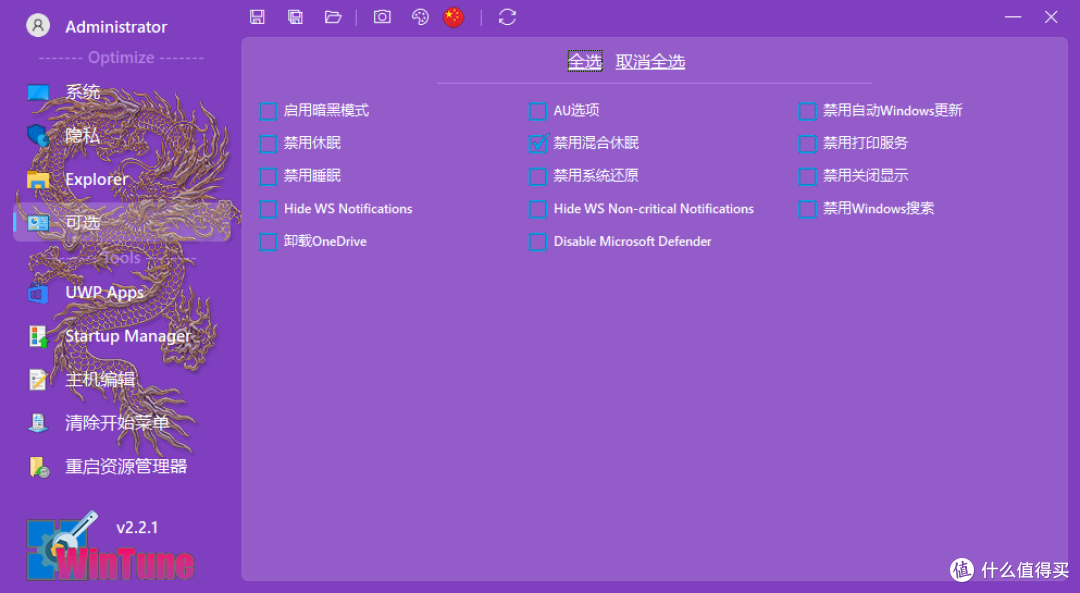Click the 系统 monitor icon in sidebar
1080x593 pixels.
pos(38,92)
